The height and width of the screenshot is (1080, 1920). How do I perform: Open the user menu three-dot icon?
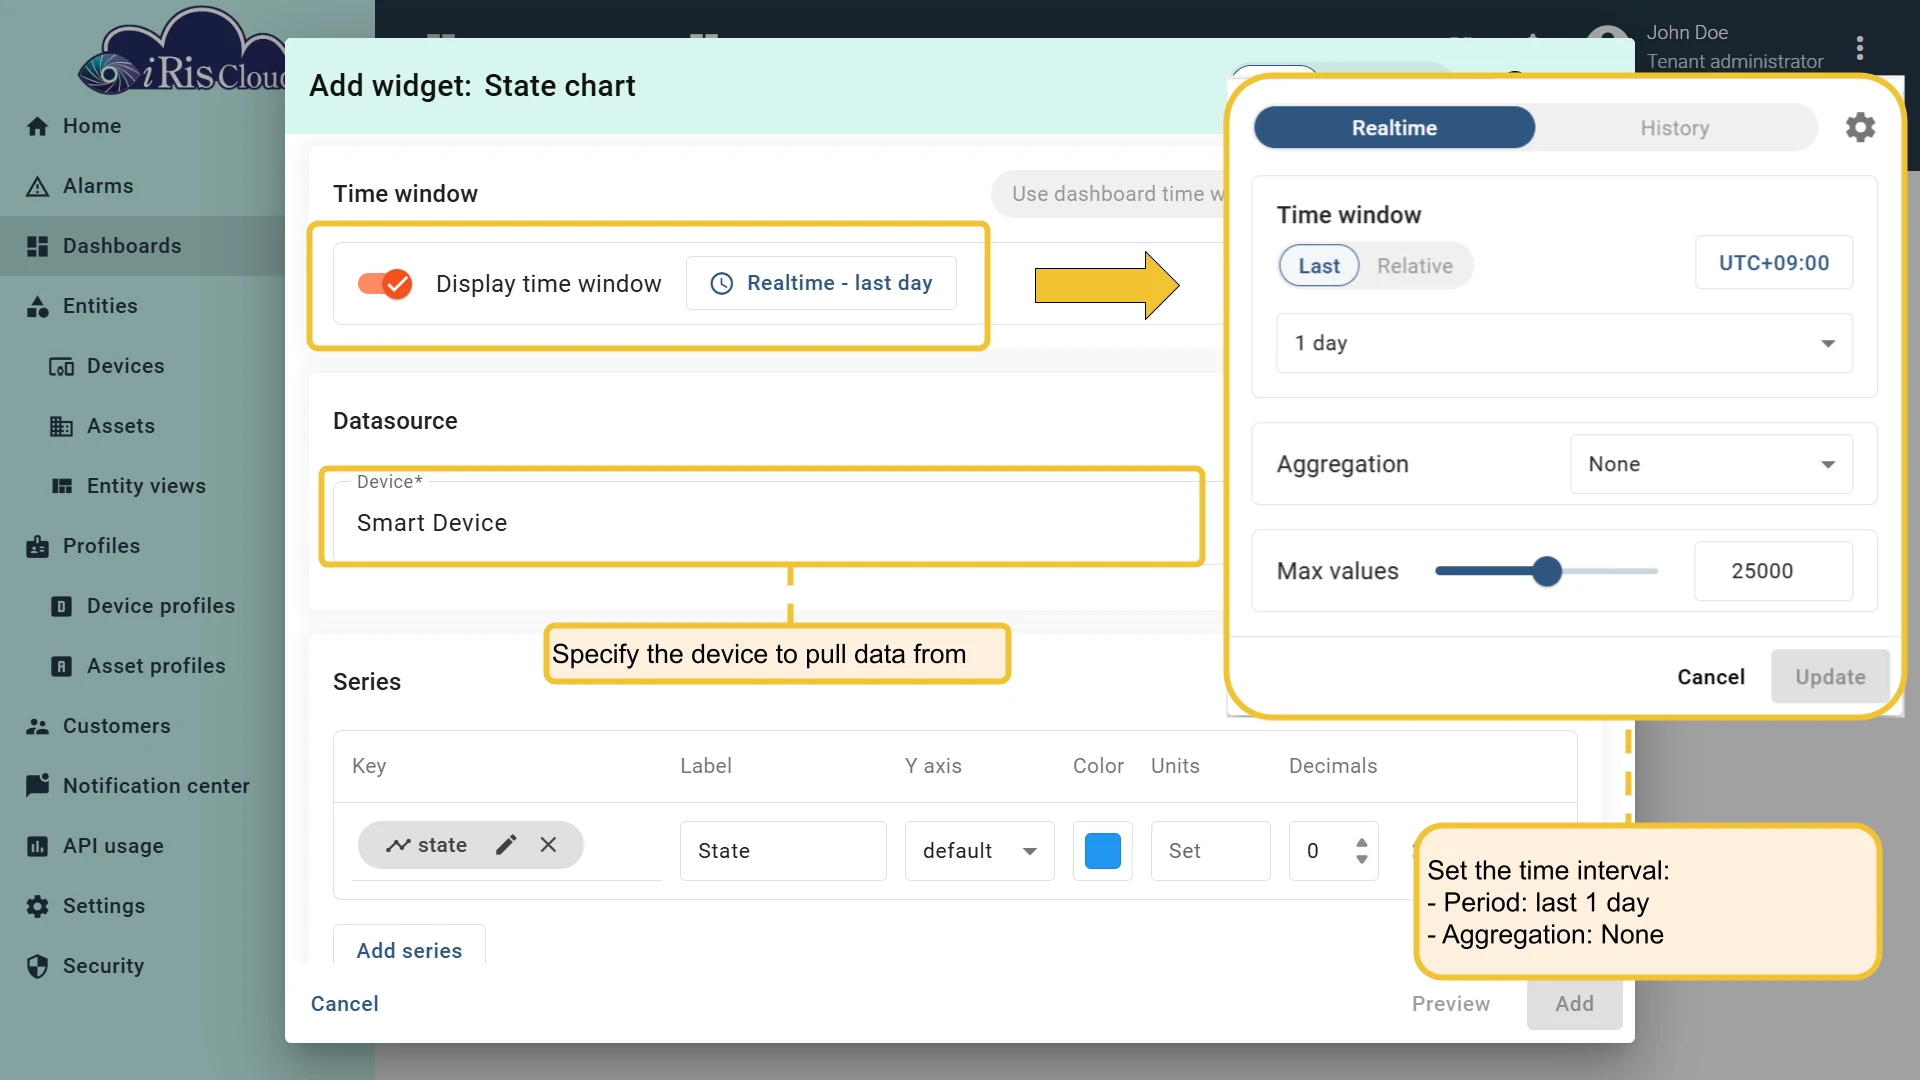tap(1860, 47)
